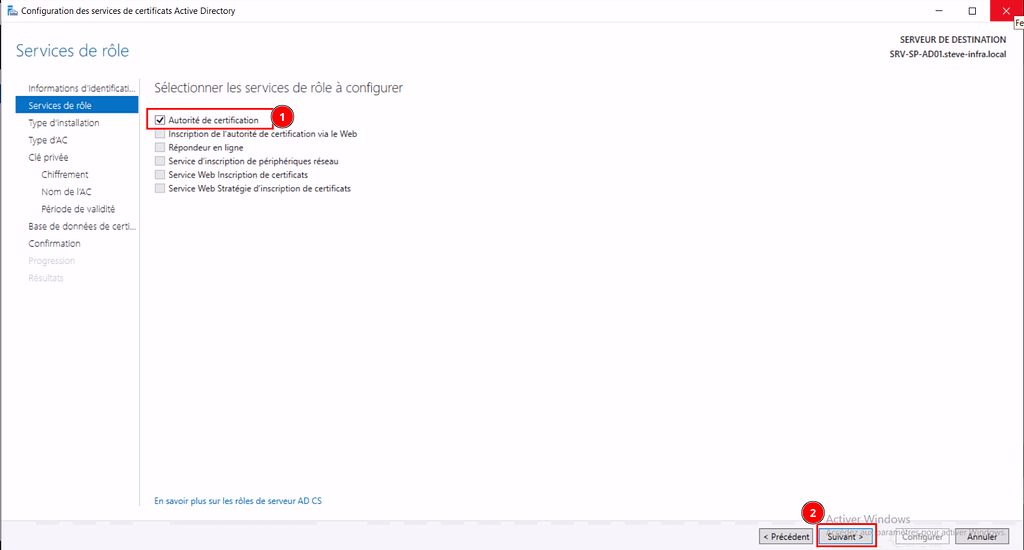This screenshot has width=1024, height=550.
Task: Jump to the Confirmation step
Action: [x=55, y=243]
